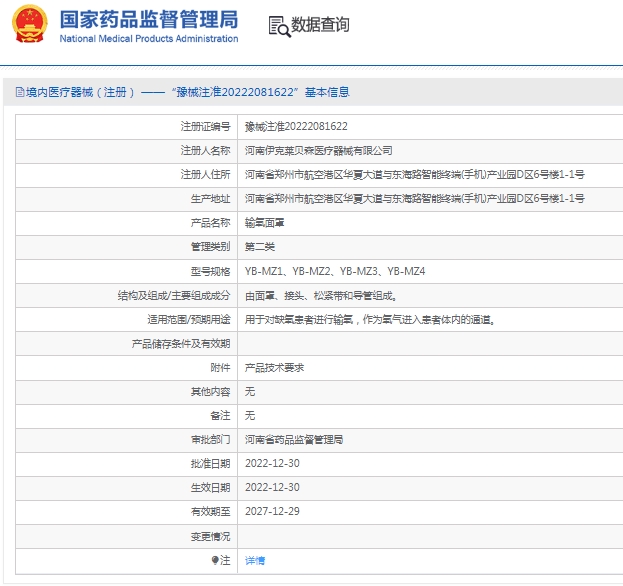623x586 pixels.
Task: Select model specs YB-MZ1、YB-MZ2、YB-MZ3、YB-MZ4
Action: [x=335, y=271]
